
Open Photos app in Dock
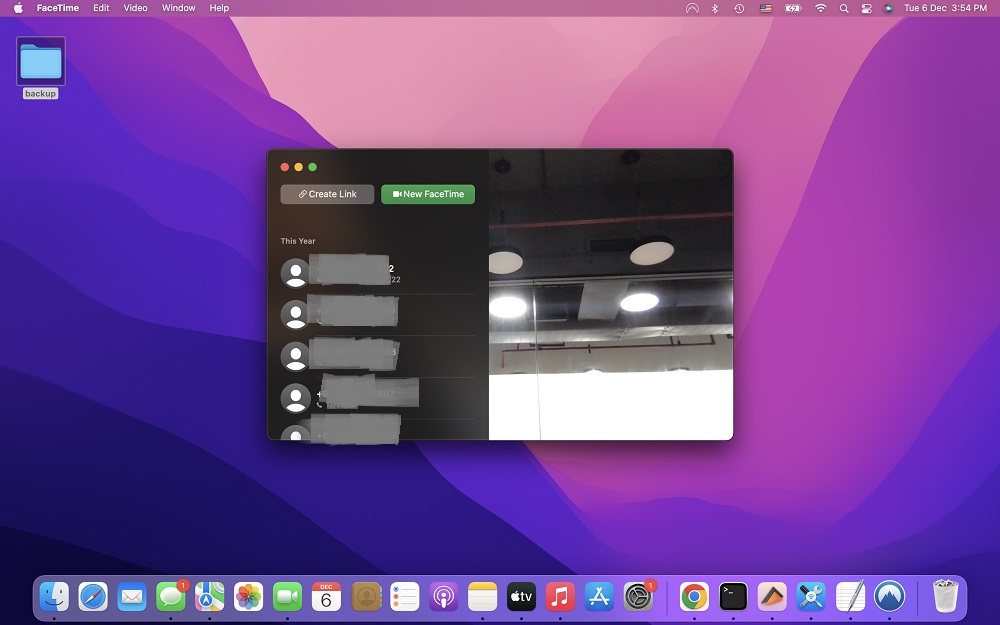(x=249, y=597)
